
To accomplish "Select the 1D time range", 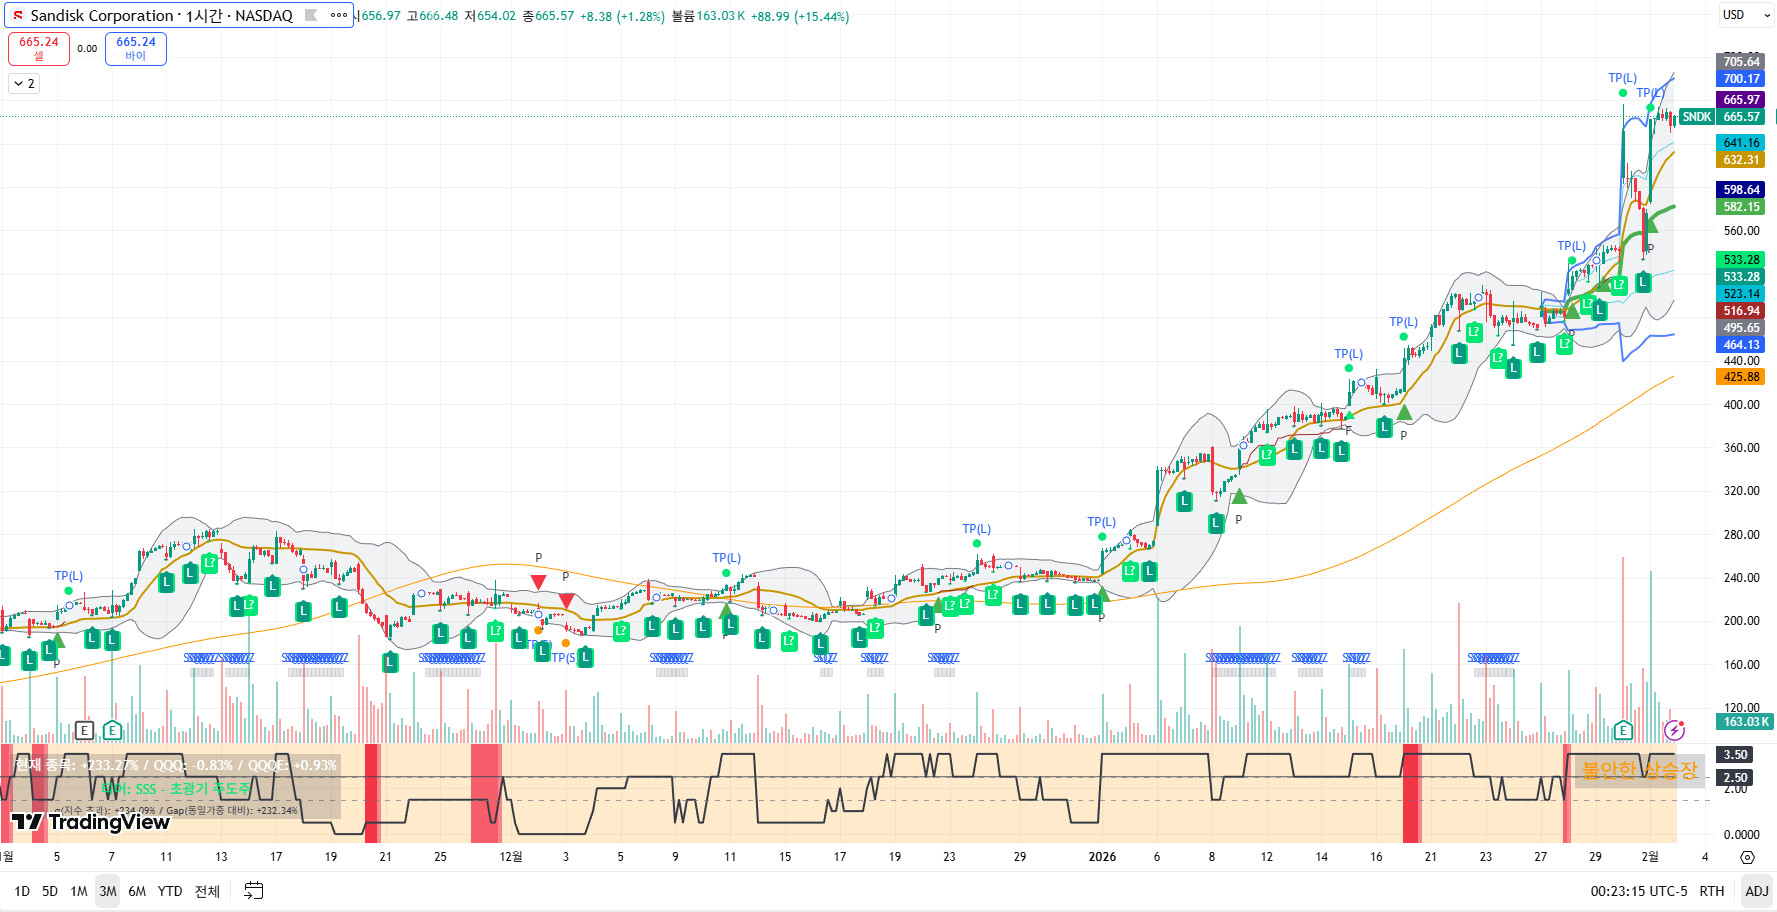I will [x=22, y=891].
